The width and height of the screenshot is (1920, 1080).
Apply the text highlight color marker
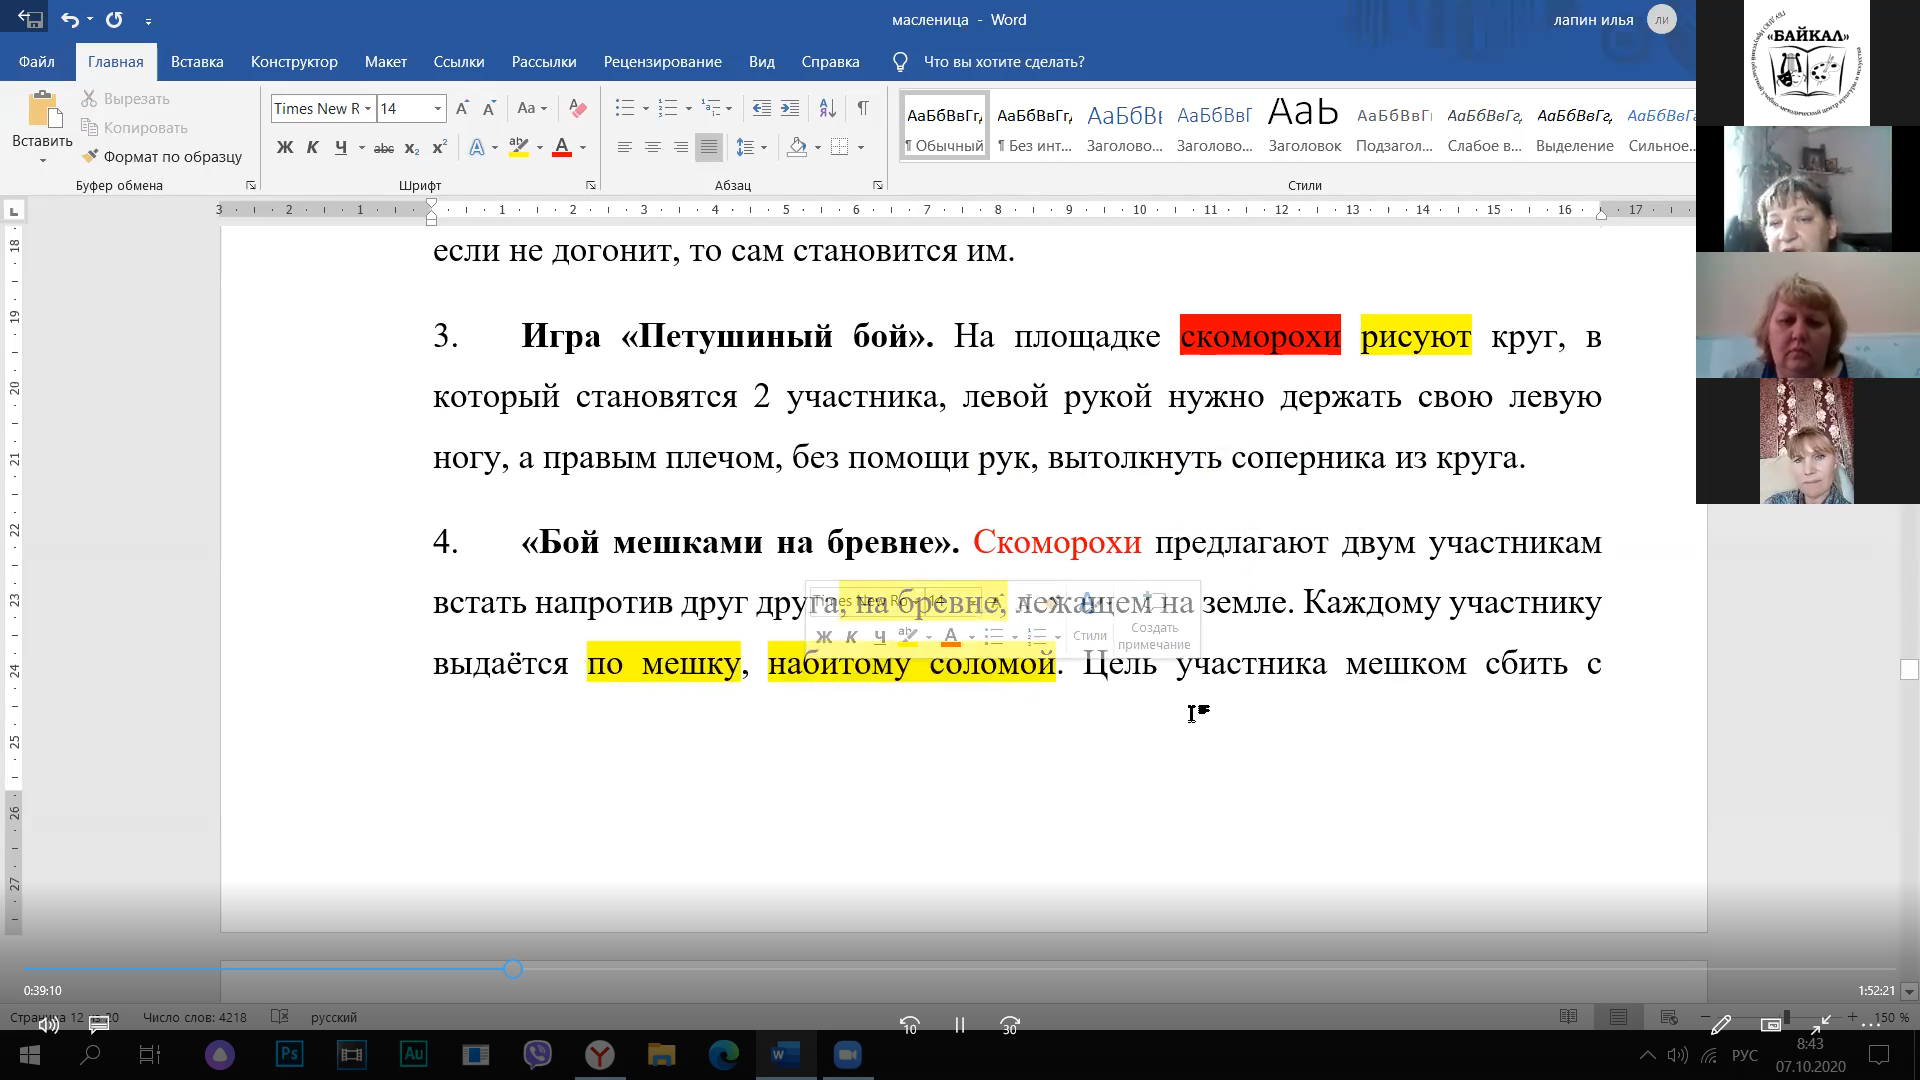[518, 147]
